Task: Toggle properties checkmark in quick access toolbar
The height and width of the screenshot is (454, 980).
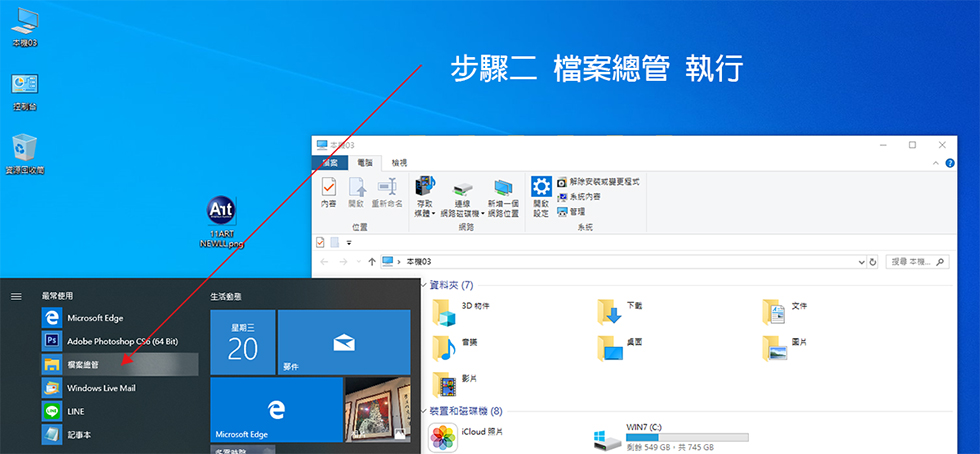Action: (320, 242)
